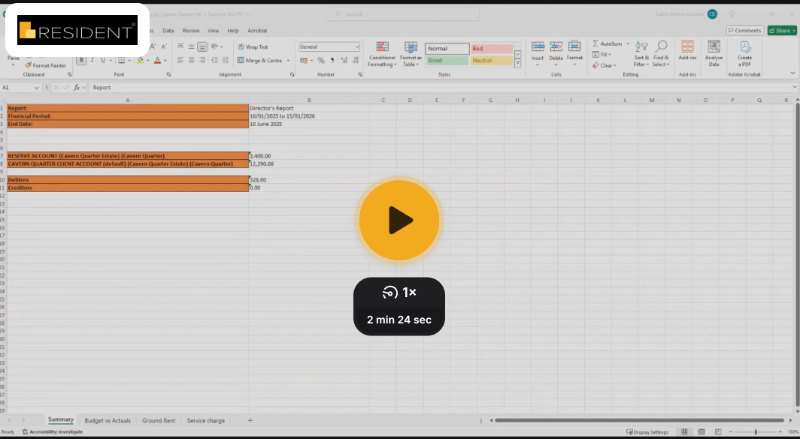Click Create a PDF icon
This screenshot has height=439, width=800.
tap(745, 52)
